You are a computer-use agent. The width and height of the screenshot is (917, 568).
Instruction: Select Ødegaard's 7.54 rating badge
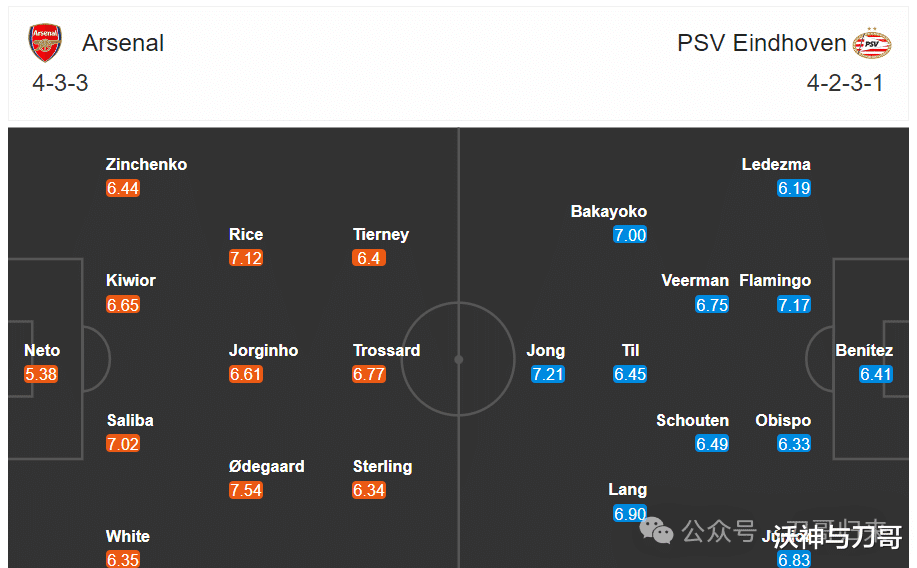pyautogui.click(x=246, y=490)
